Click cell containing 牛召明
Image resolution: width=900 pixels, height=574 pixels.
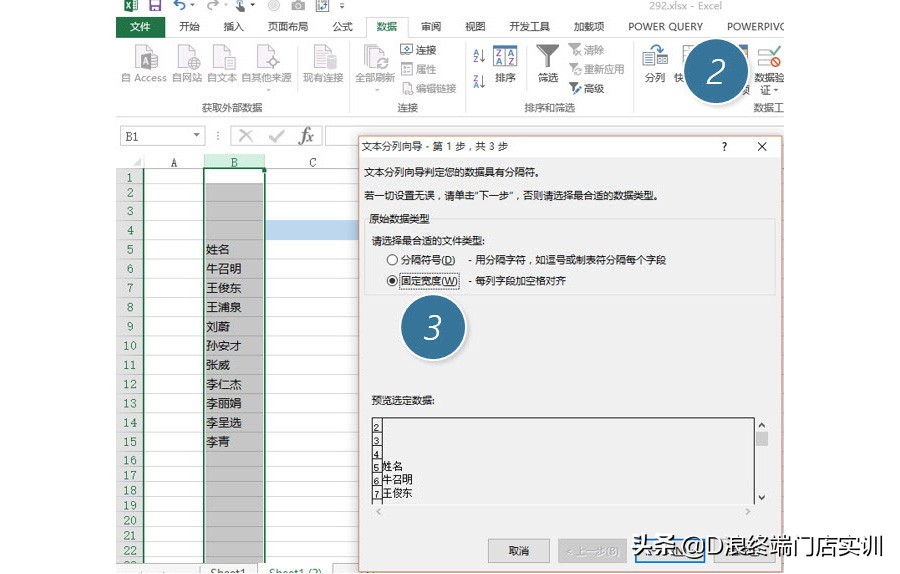click(234, 269)
